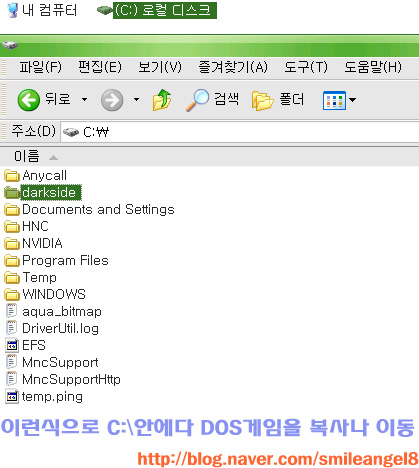Select the Documents and Settings folder icon
The width and height of the screenshot is (419, 468).
point(12,210)
